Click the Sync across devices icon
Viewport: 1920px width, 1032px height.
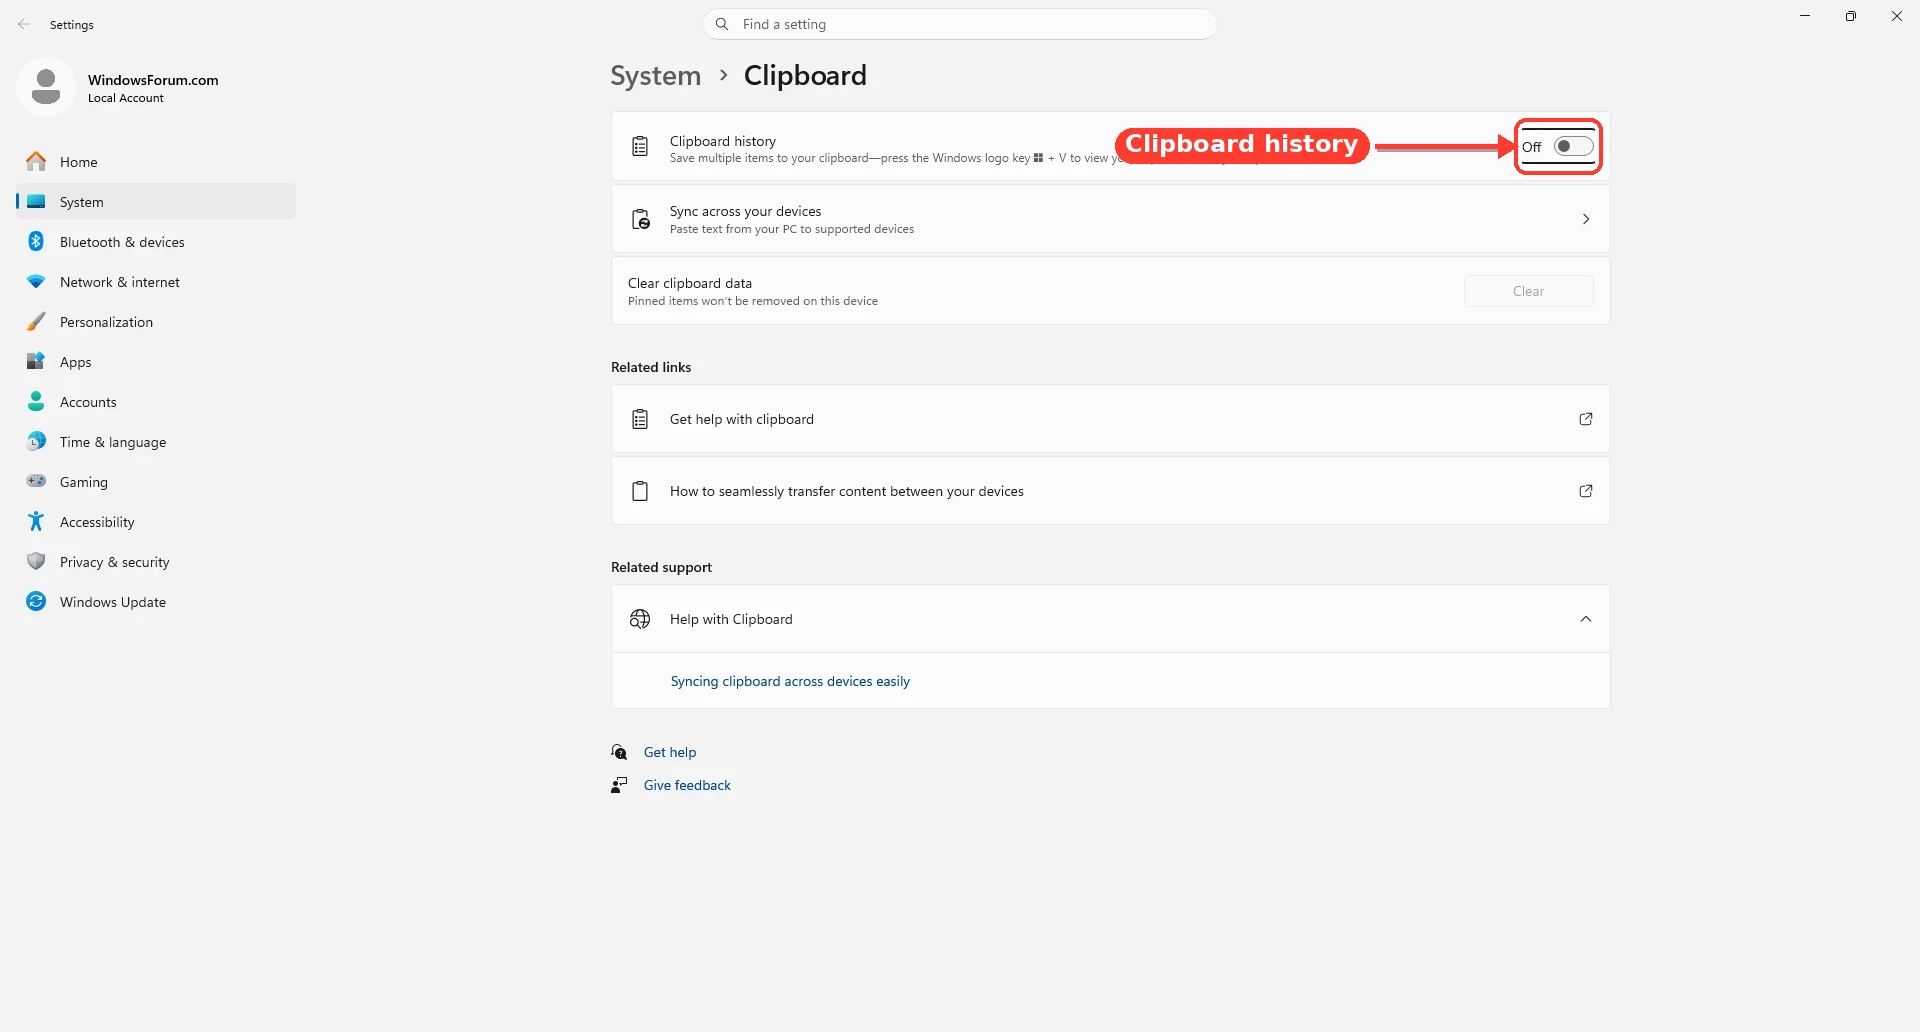pyautogui.click(x=641, y=219)
